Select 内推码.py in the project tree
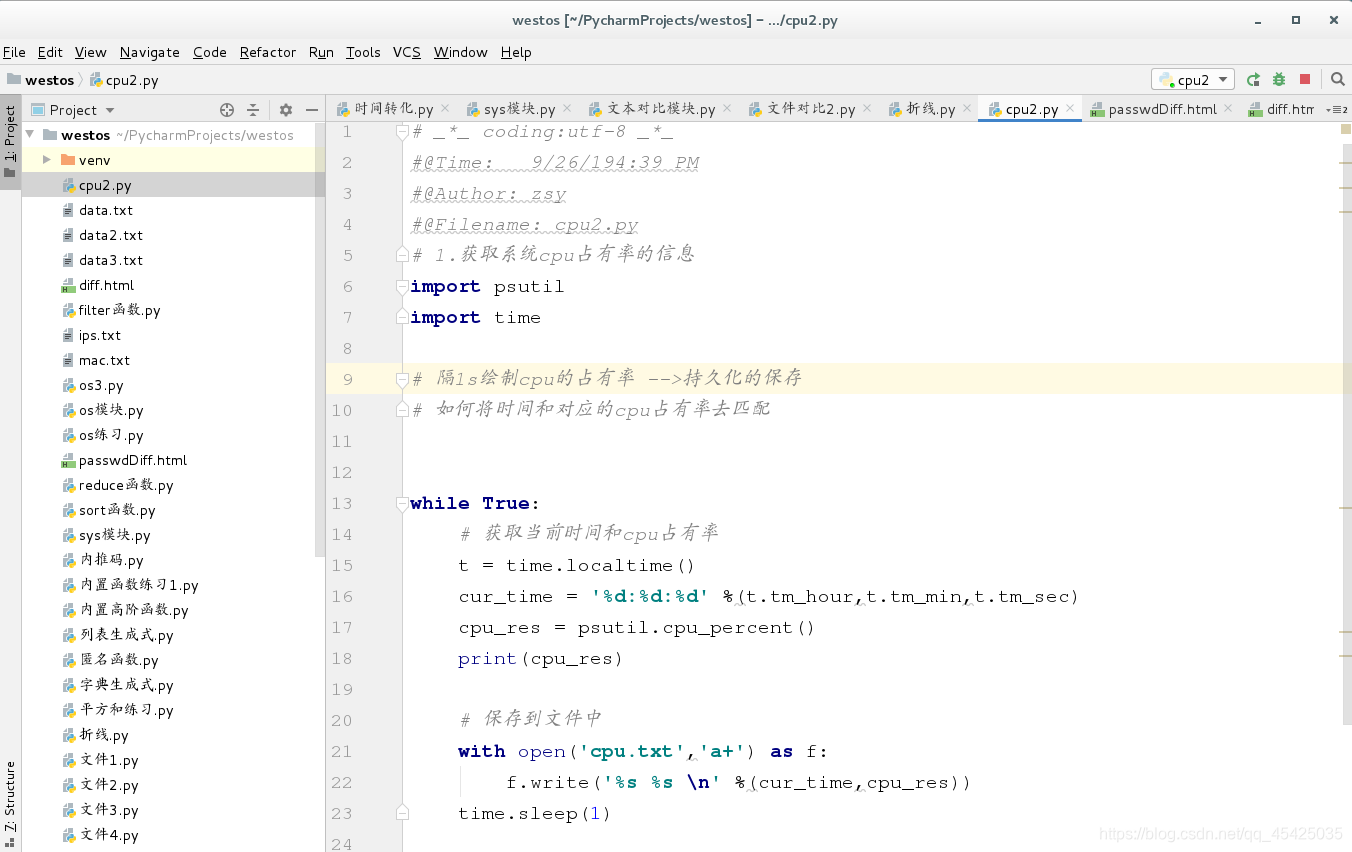 pyautogui.click(x=111, y=560)
